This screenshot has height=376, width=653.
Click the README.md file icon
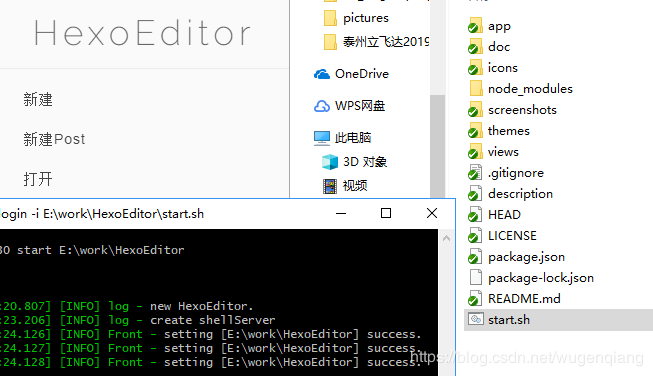(475, 299)
